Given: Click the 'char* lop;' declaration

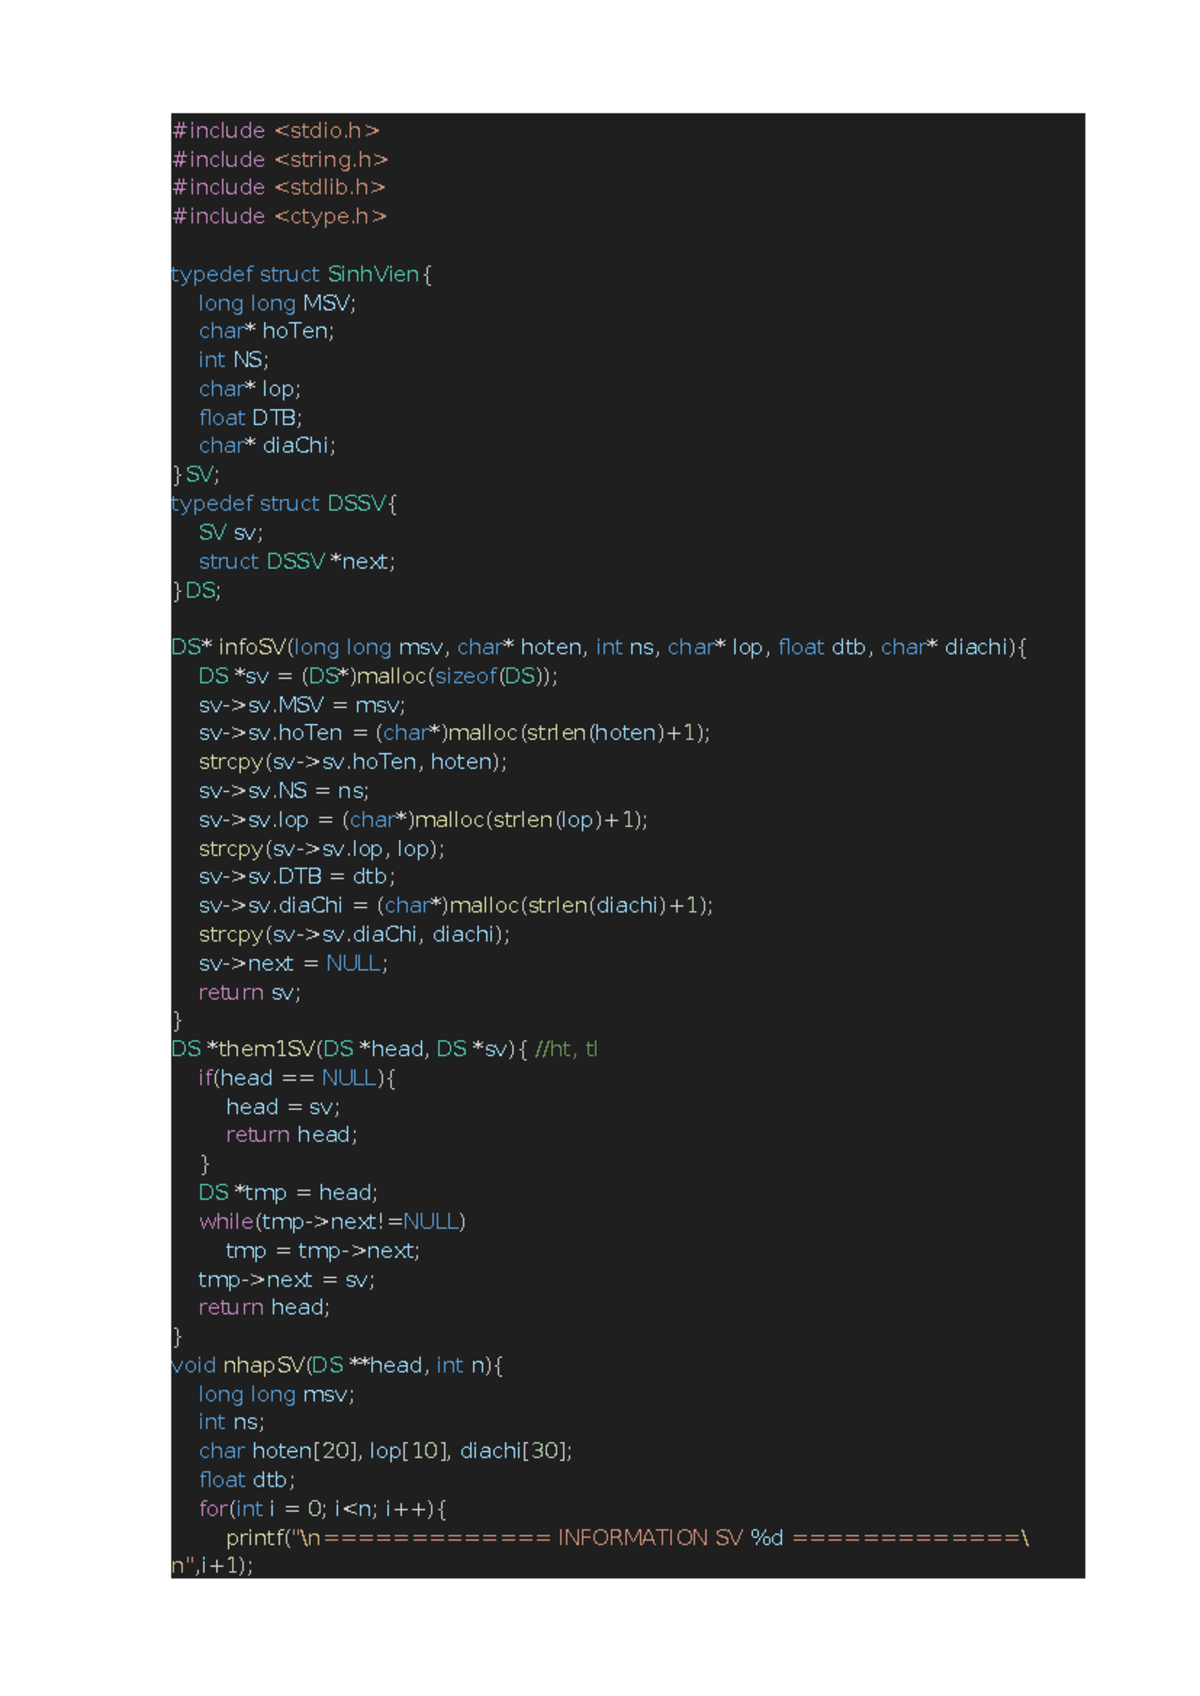Looking at the screenshot, I should pos(249,389).
